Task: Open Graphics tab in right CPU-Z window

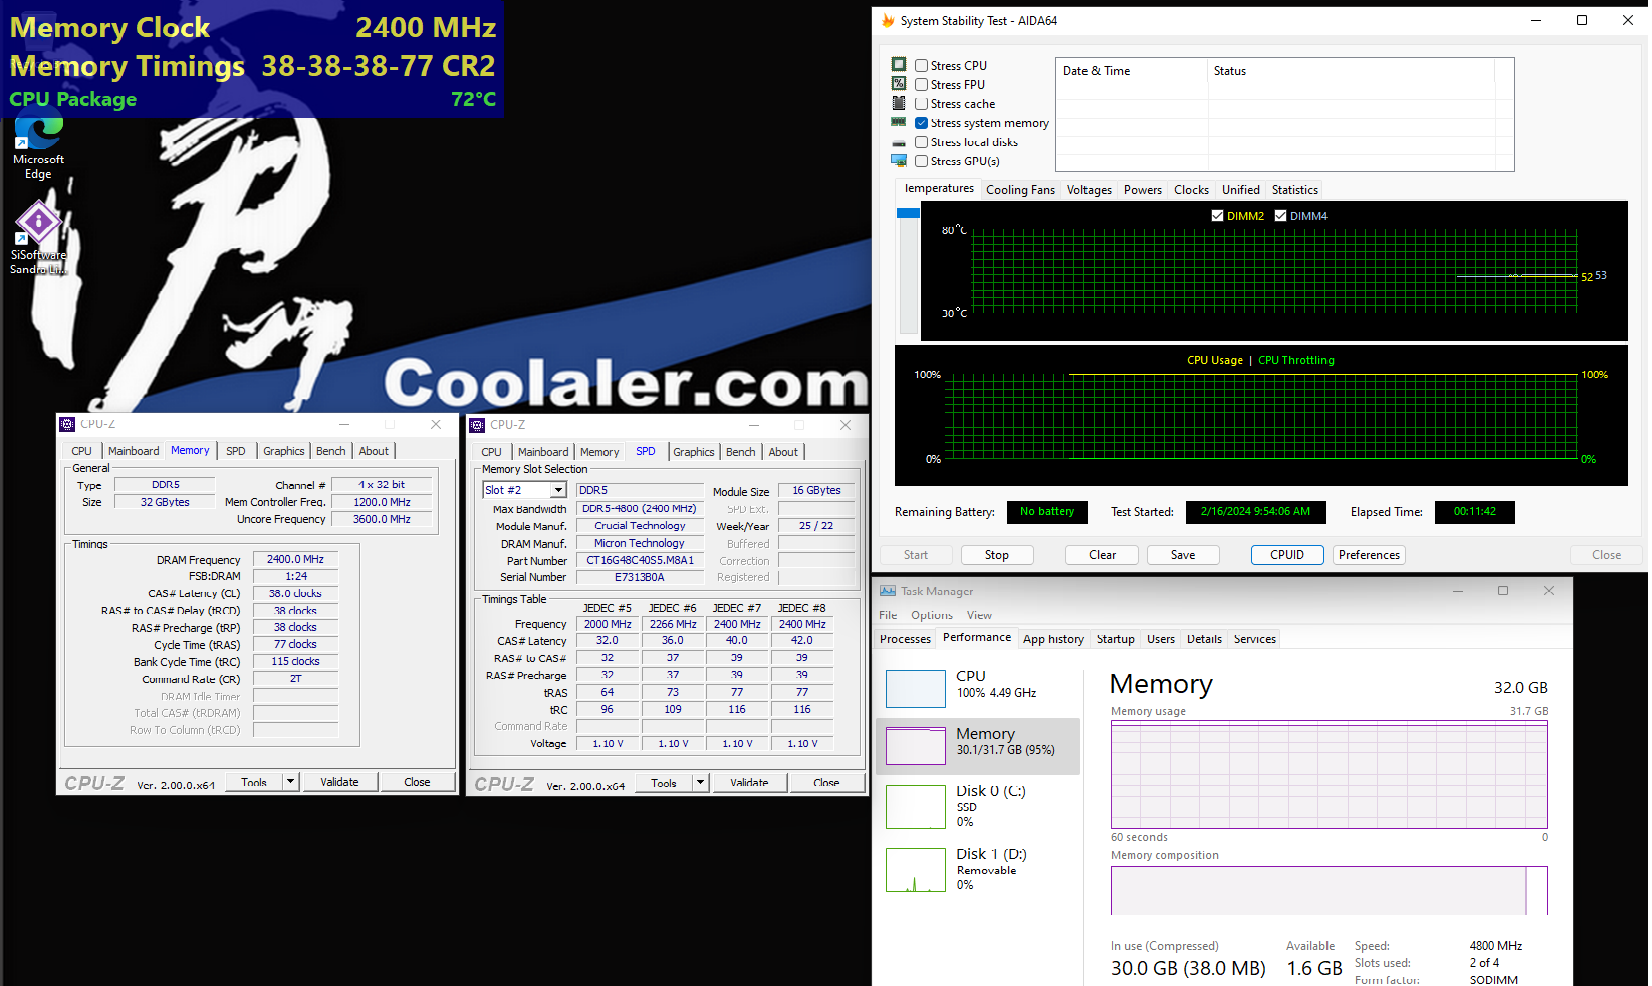Action: click(694, 452)
